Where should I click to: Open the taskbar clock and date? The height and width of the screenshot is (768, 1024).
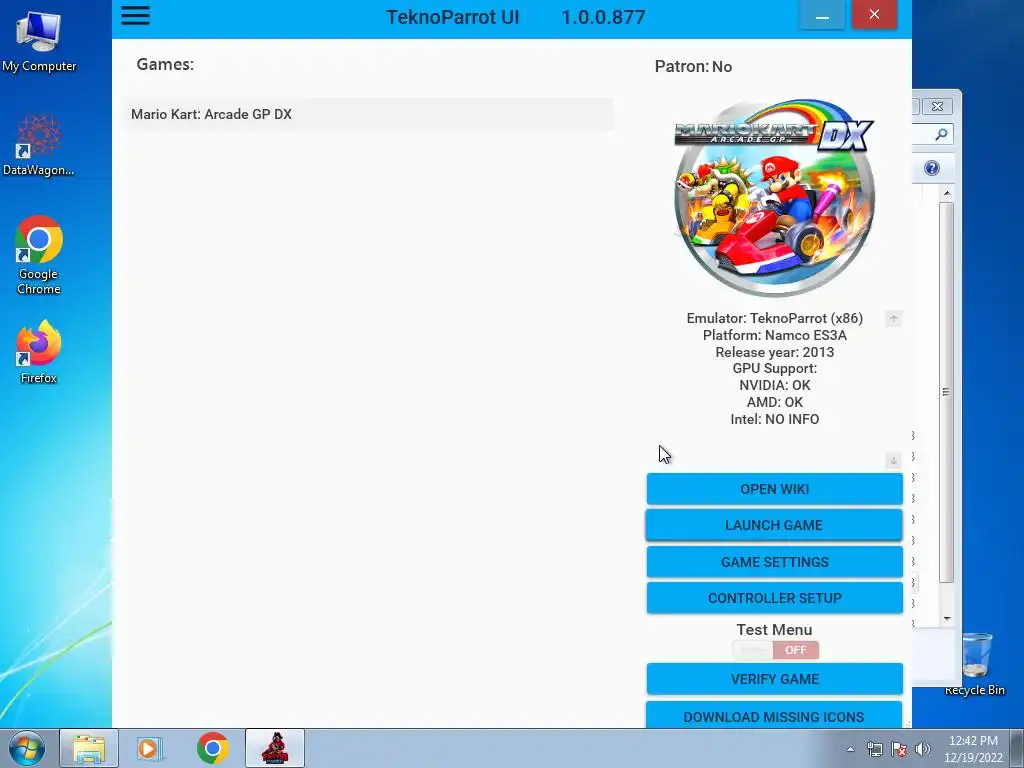(973, 749)
